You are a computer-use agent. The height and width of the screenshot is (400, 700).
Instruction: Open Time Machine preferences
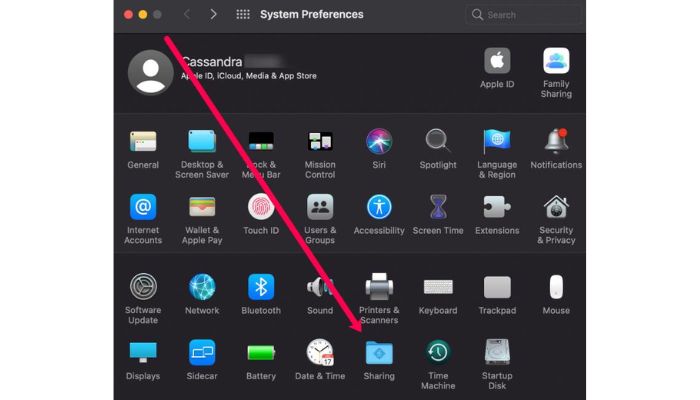click(438, 352)
